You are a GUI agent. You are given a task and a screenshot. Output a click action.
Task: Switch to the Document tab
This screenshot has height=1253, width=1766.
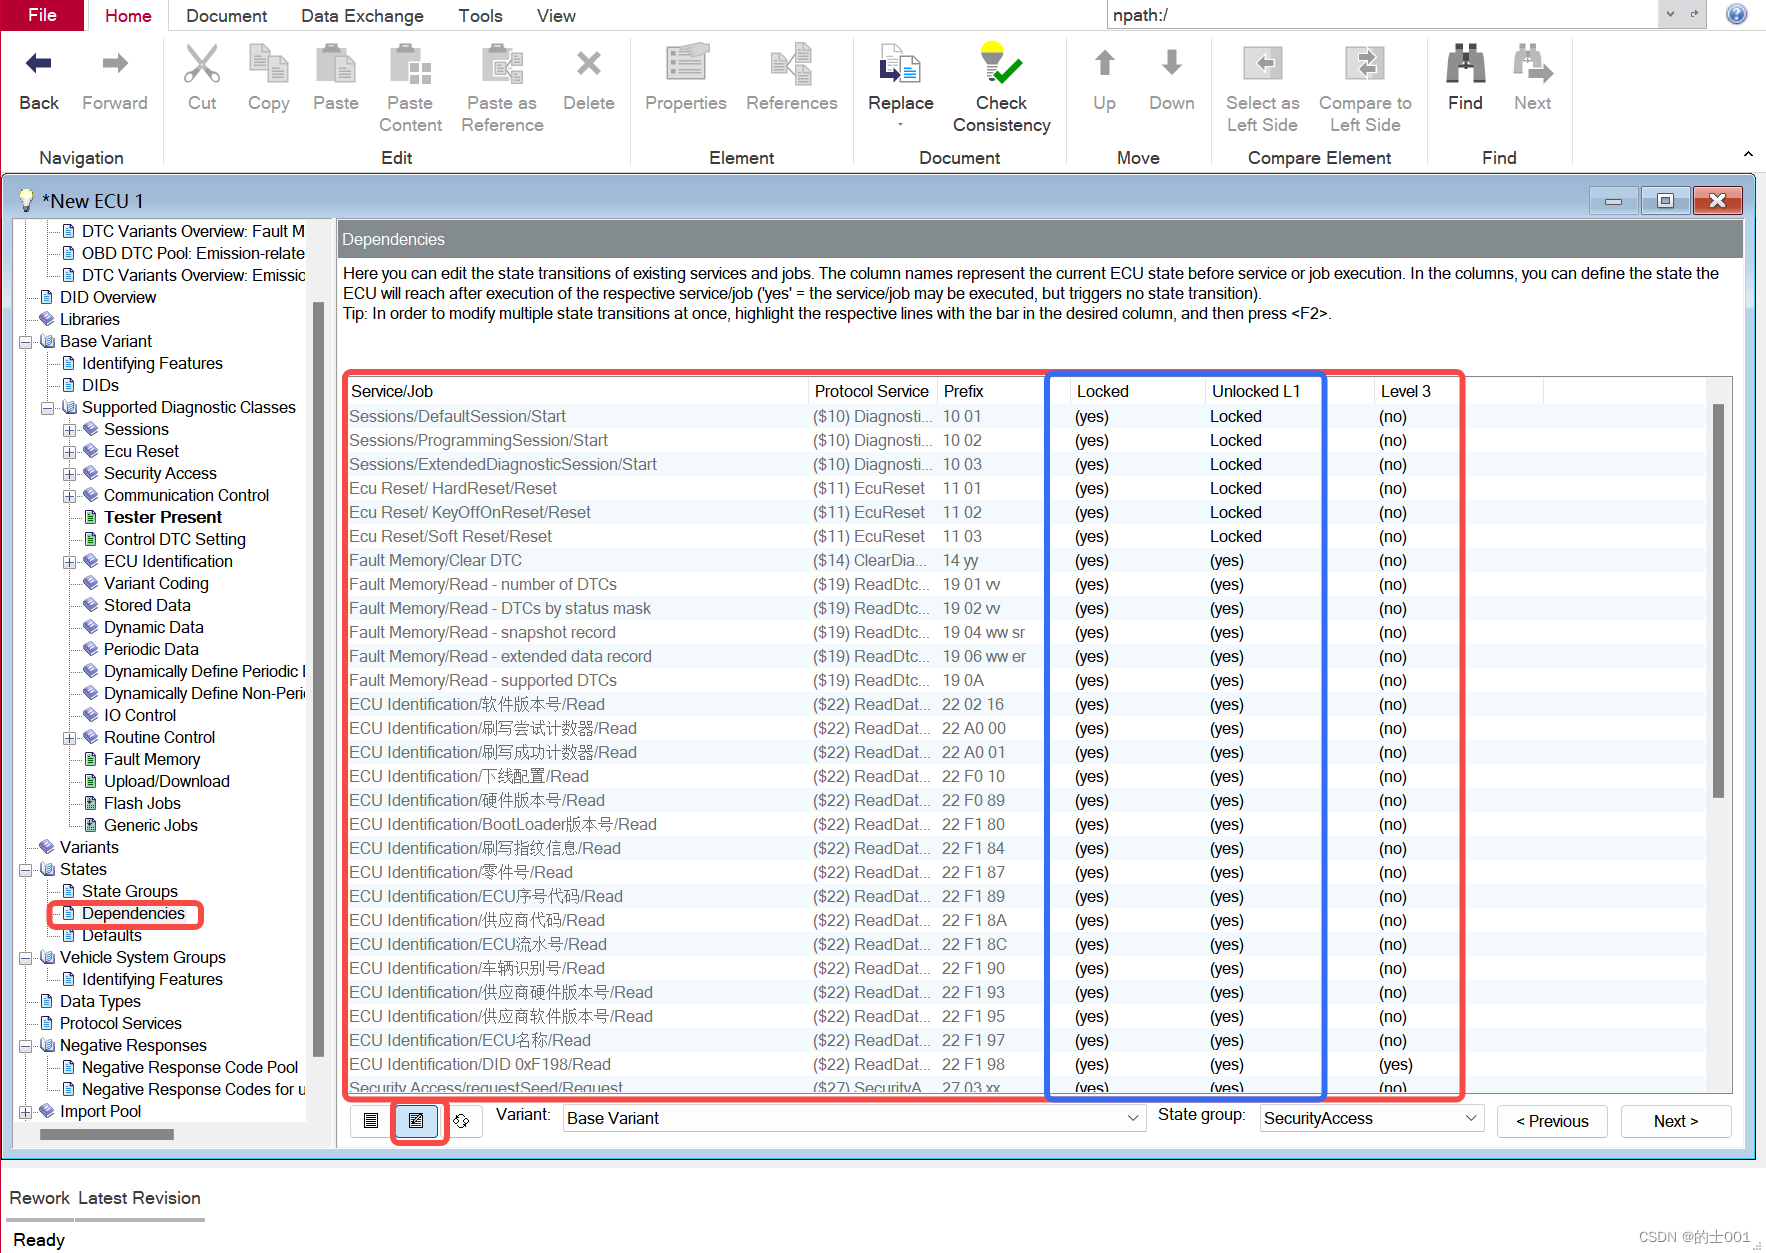tap(226, 15)
